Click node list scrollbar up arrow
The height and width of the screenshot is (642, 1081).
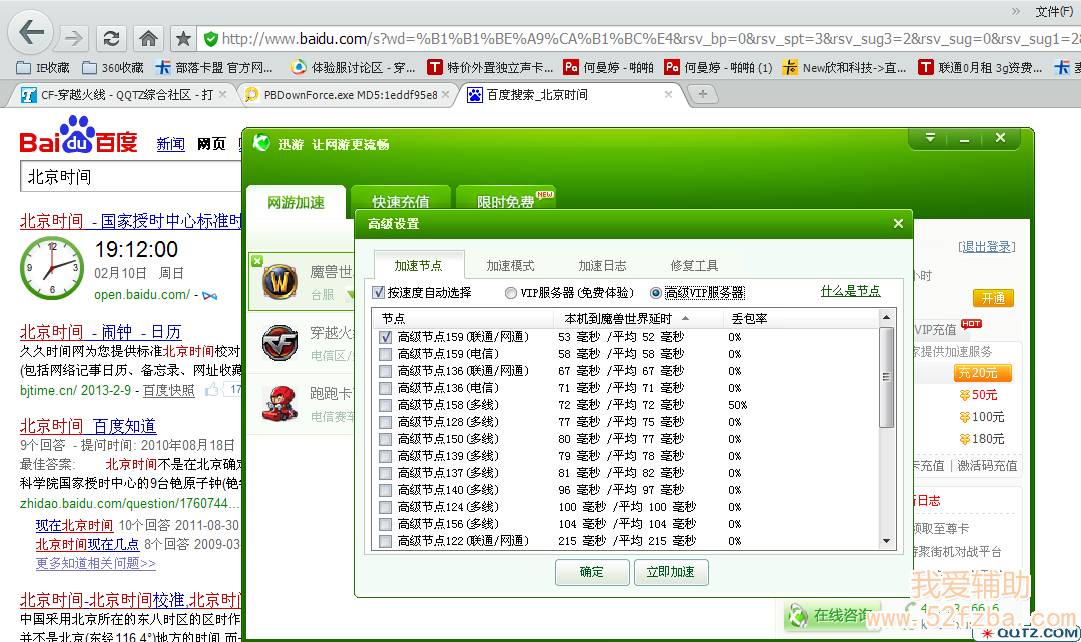pyautogui.click(x=887, y=317)
